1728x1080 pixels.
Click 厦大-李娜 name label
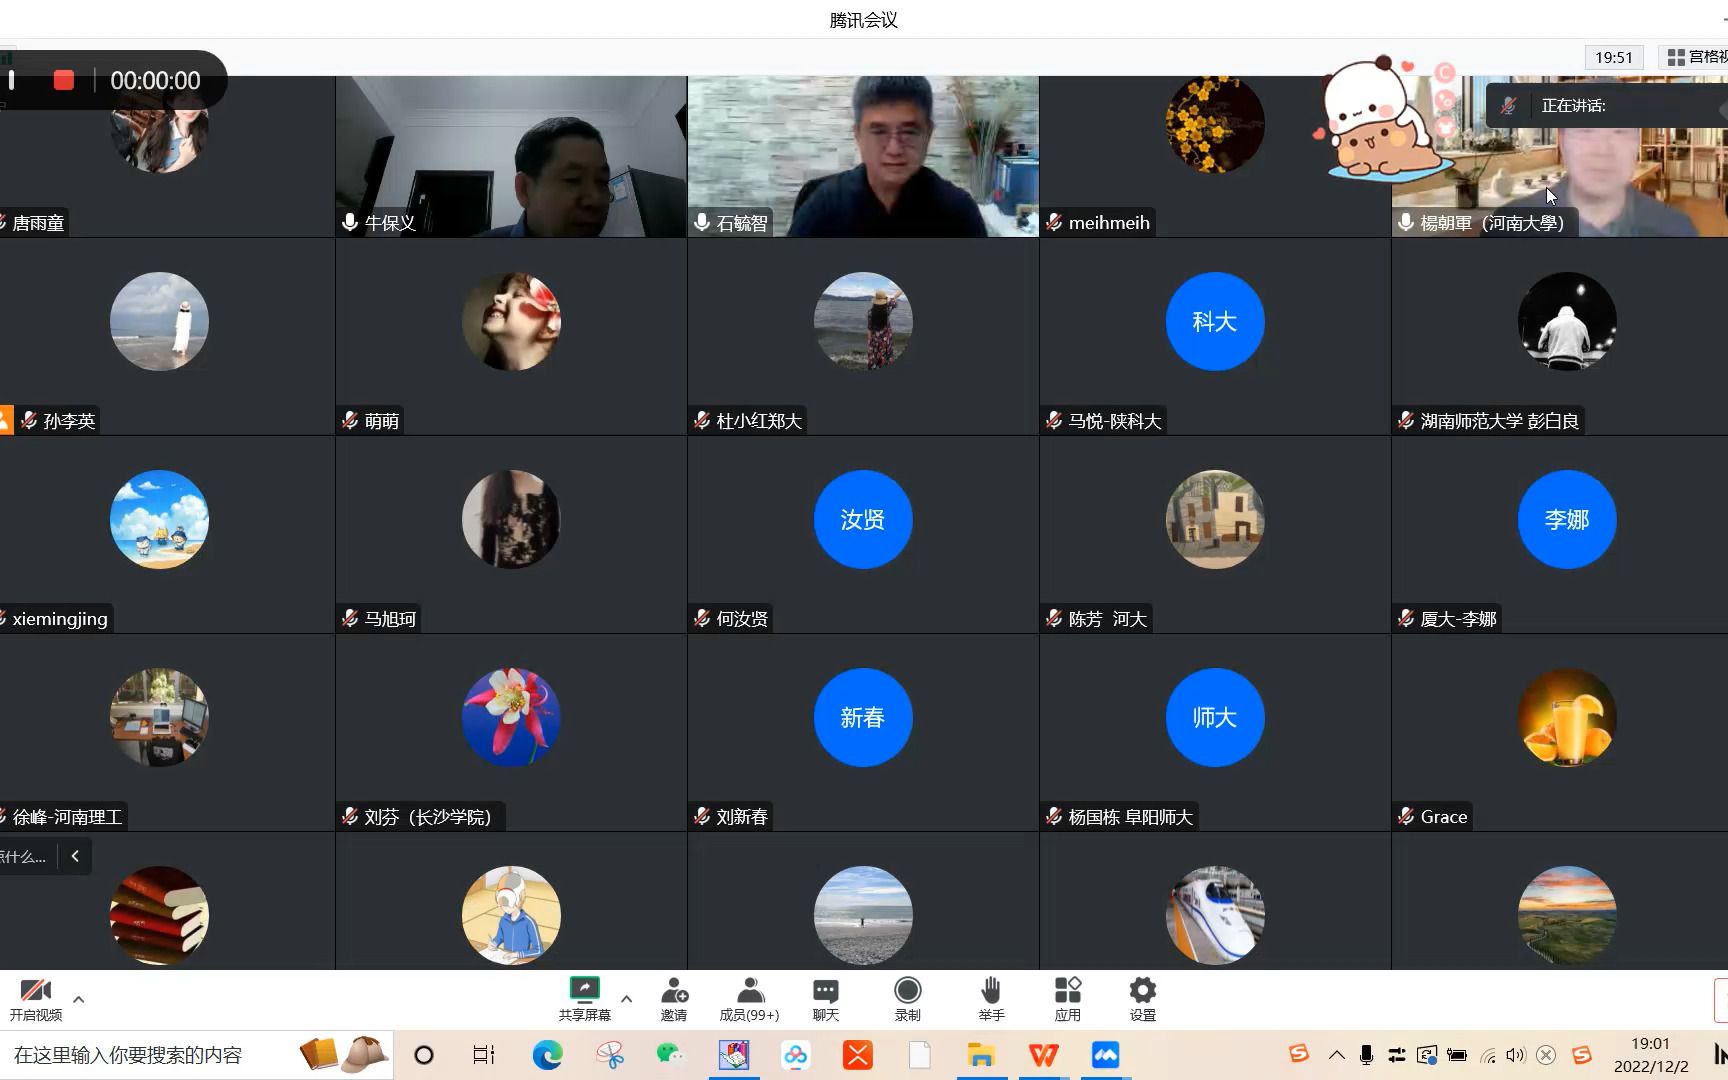pos(1458,619)
